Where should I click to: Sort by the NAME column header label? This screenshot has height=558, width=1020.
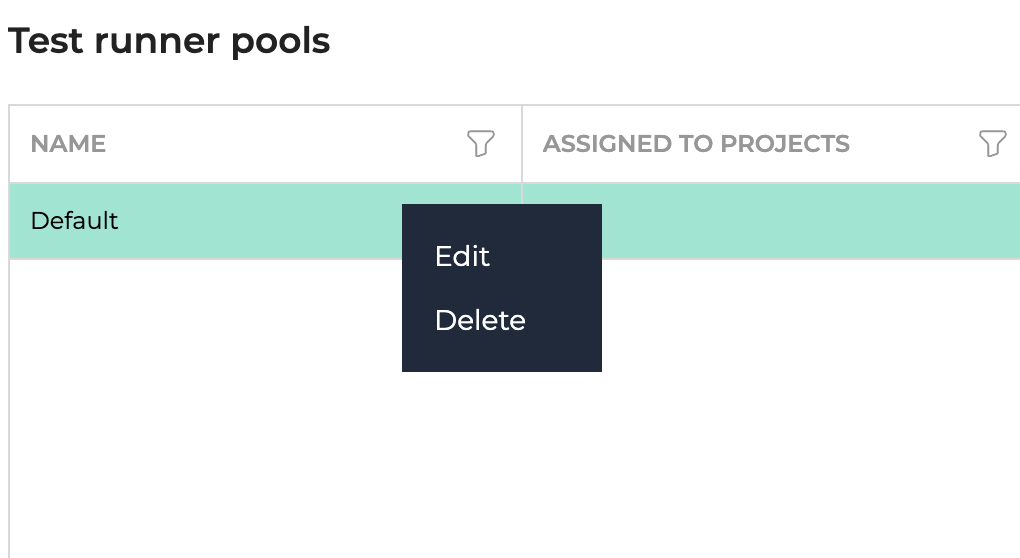(68, 144)
